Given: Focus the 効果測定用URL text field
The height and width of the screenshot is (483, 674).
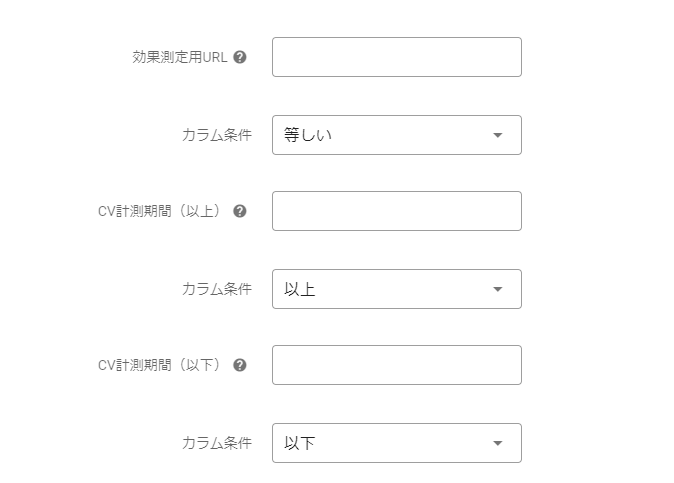Looking at the screenshot, I should [x=396, y=57].
